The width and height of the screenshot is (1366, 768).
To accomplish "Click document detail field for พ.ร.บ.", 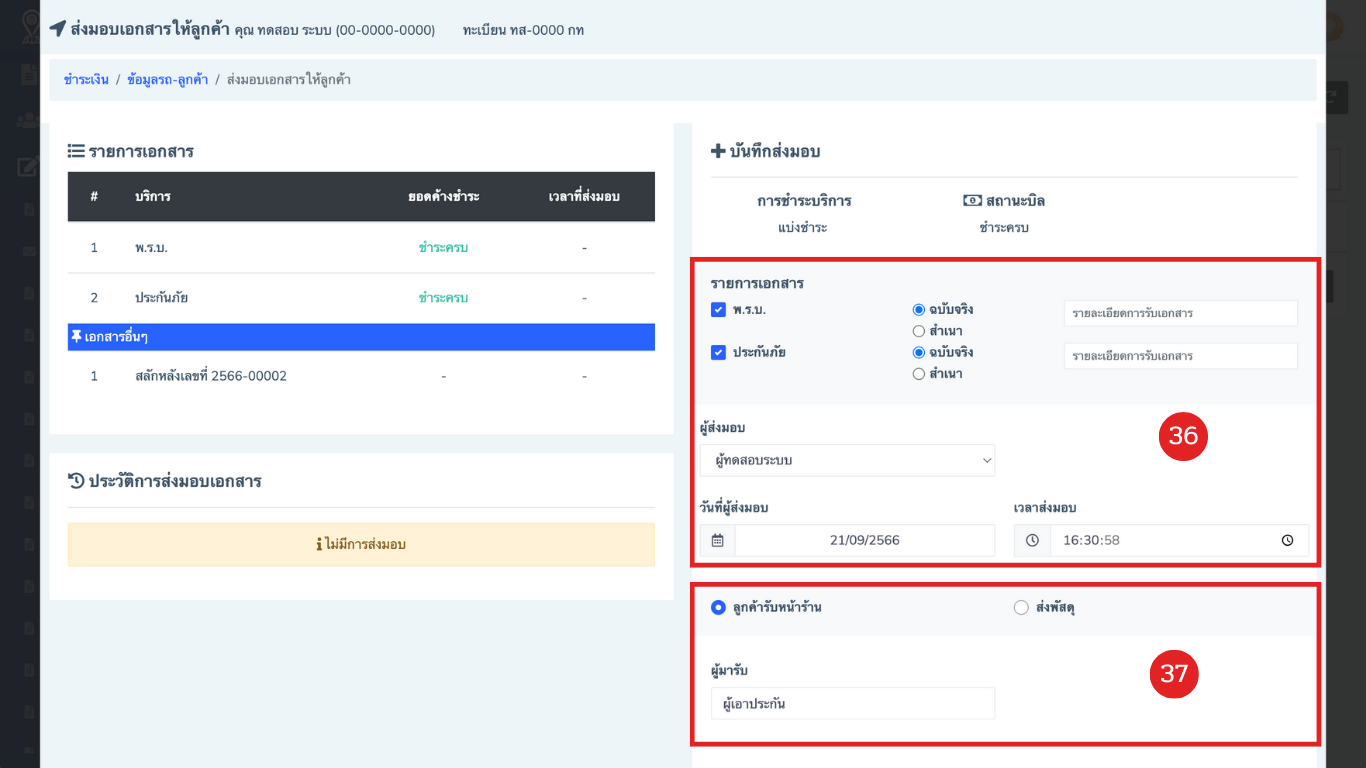I will point(1181,313).
